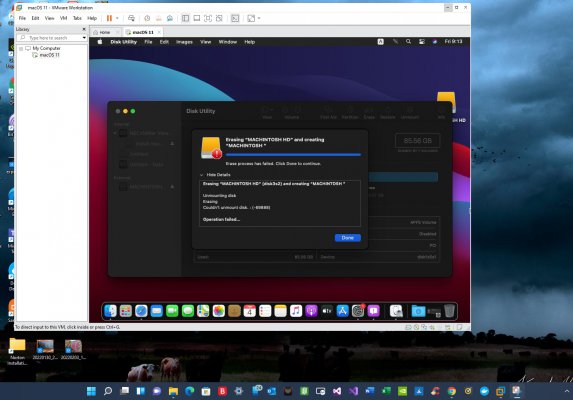Open Trash in the macOS dock
Viewport: 573px width, 400px height.
coord(449,311)
